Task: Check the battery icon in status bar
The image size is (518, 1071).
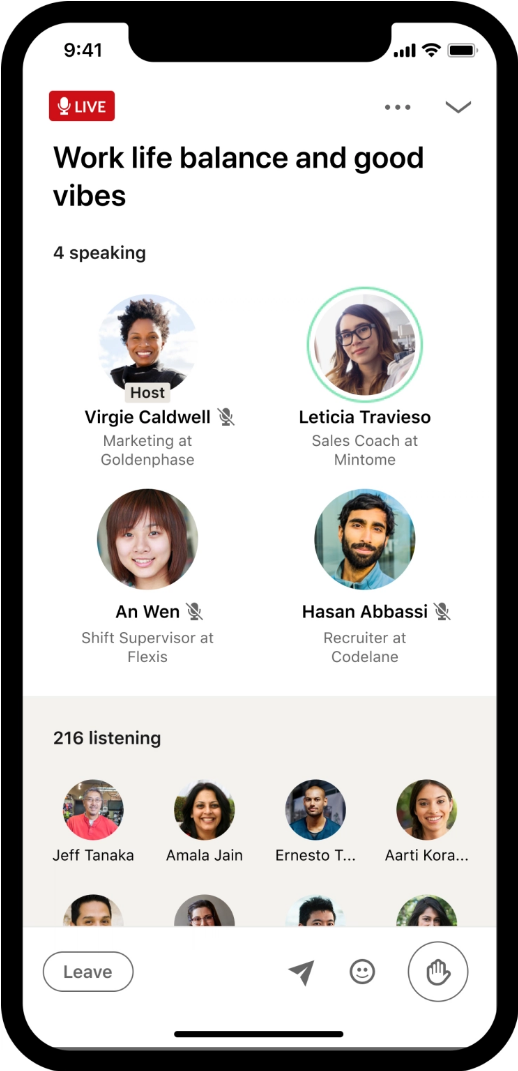Action: pyautogui.click(x=463, y=51)
